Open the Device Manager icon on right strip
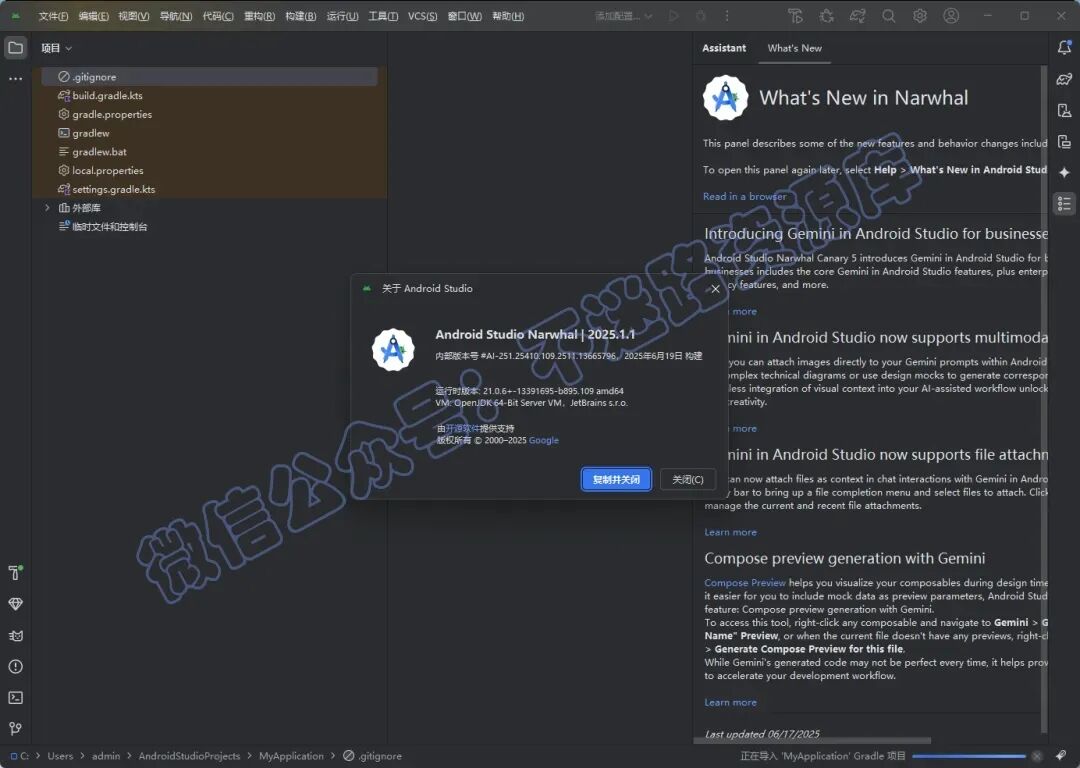This screenshot has width=1080, height=768. point(1064,110)
